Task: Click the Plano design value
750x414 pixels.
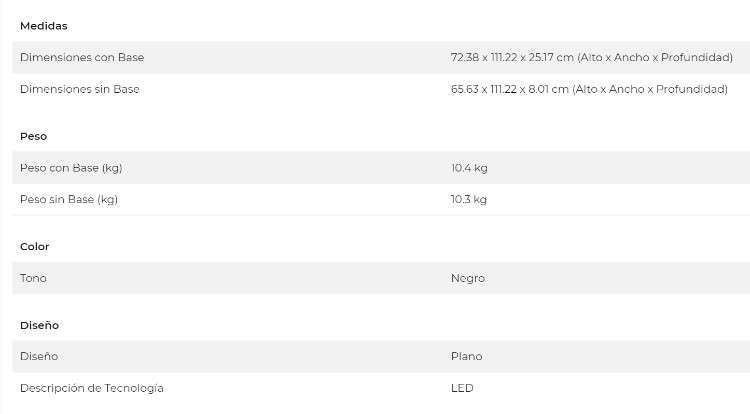Action: [466, 356]
